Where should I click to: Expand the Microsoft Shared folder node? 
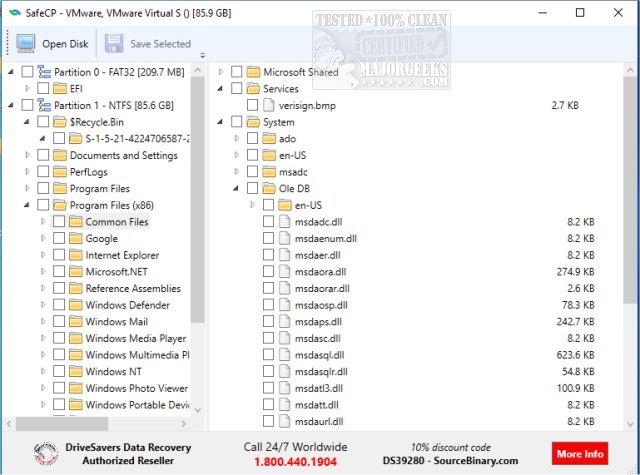(221, 72)
